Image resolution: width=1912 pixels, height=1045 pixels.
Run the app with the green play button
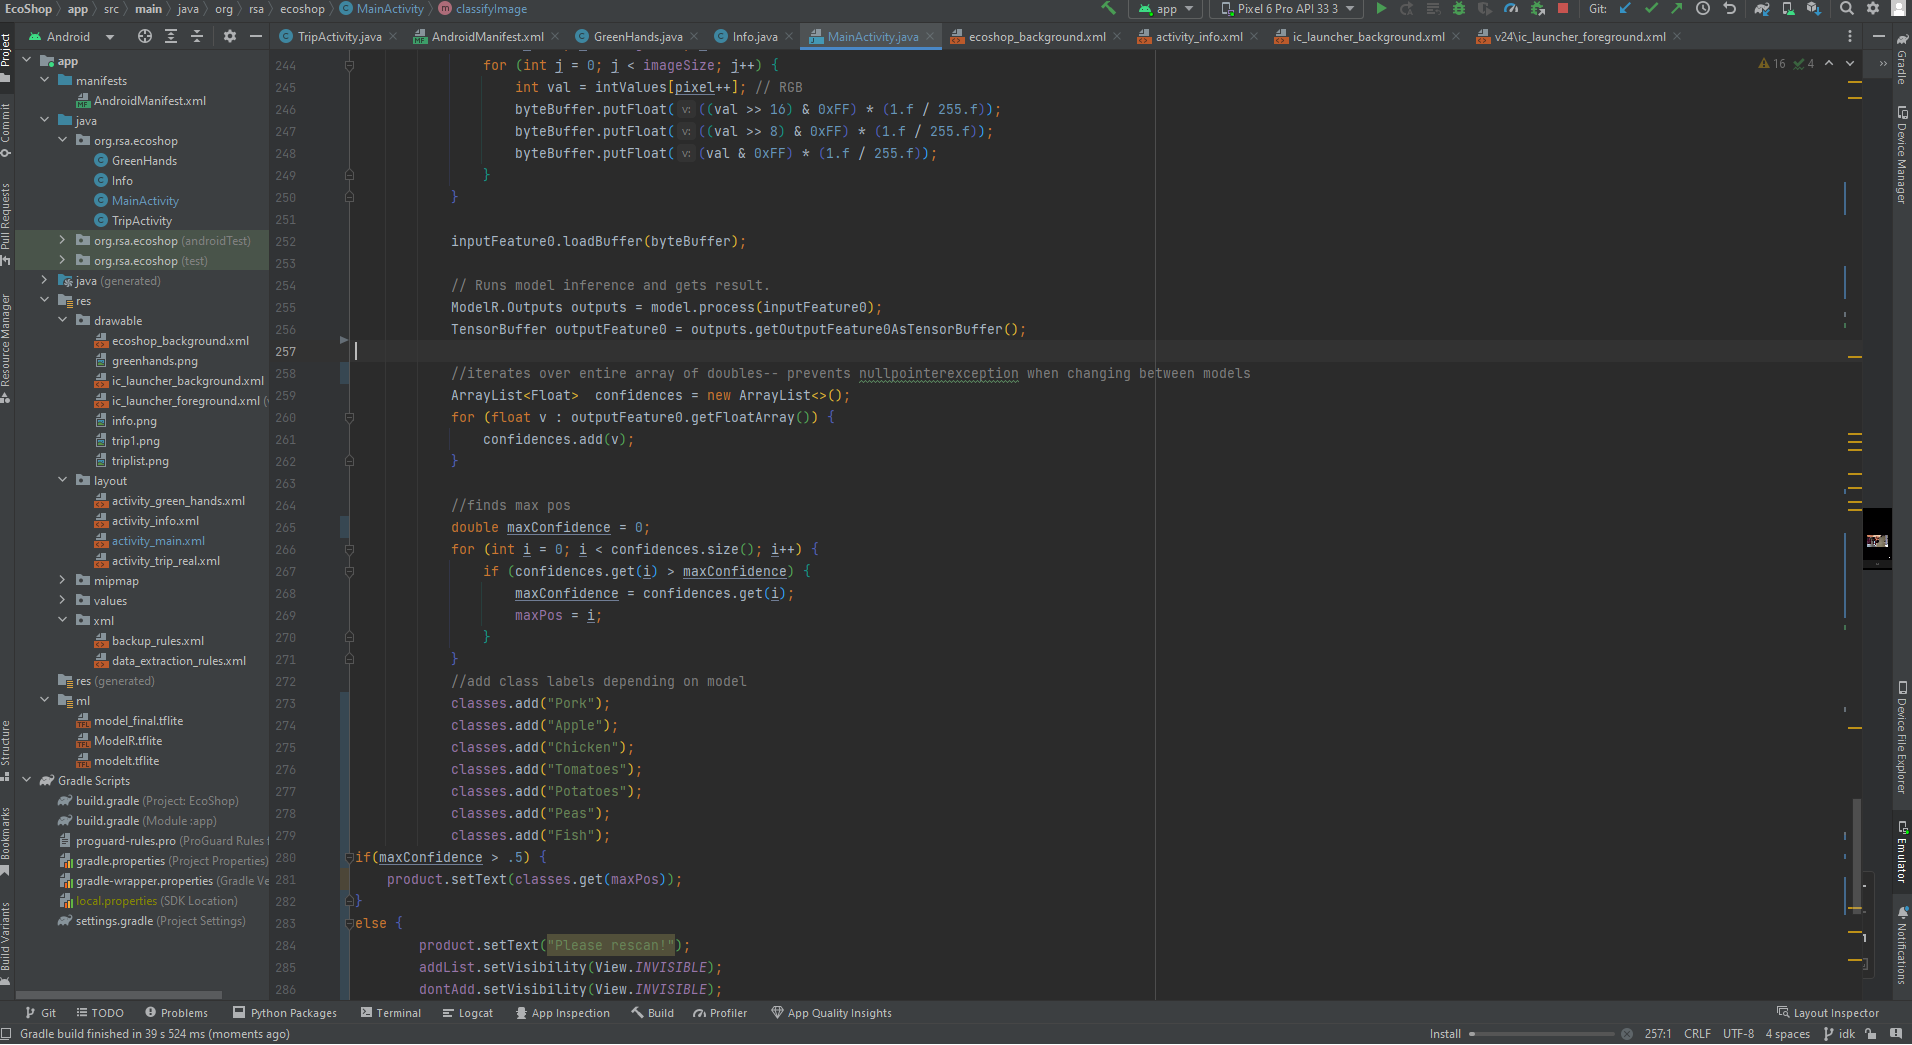[1381, 9]
